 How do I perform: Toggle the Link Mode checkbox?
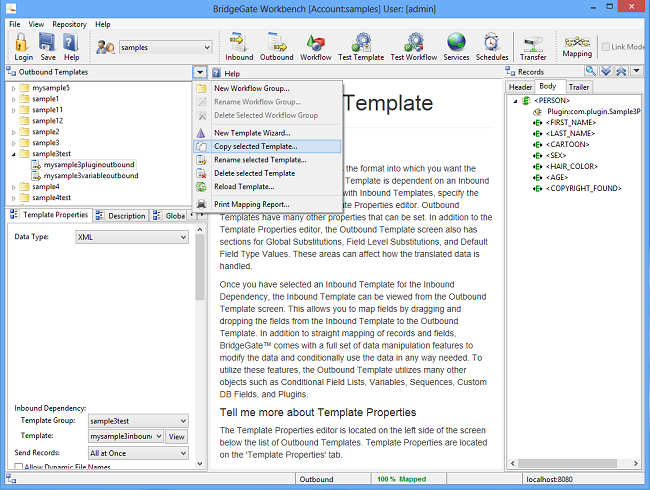606,47
